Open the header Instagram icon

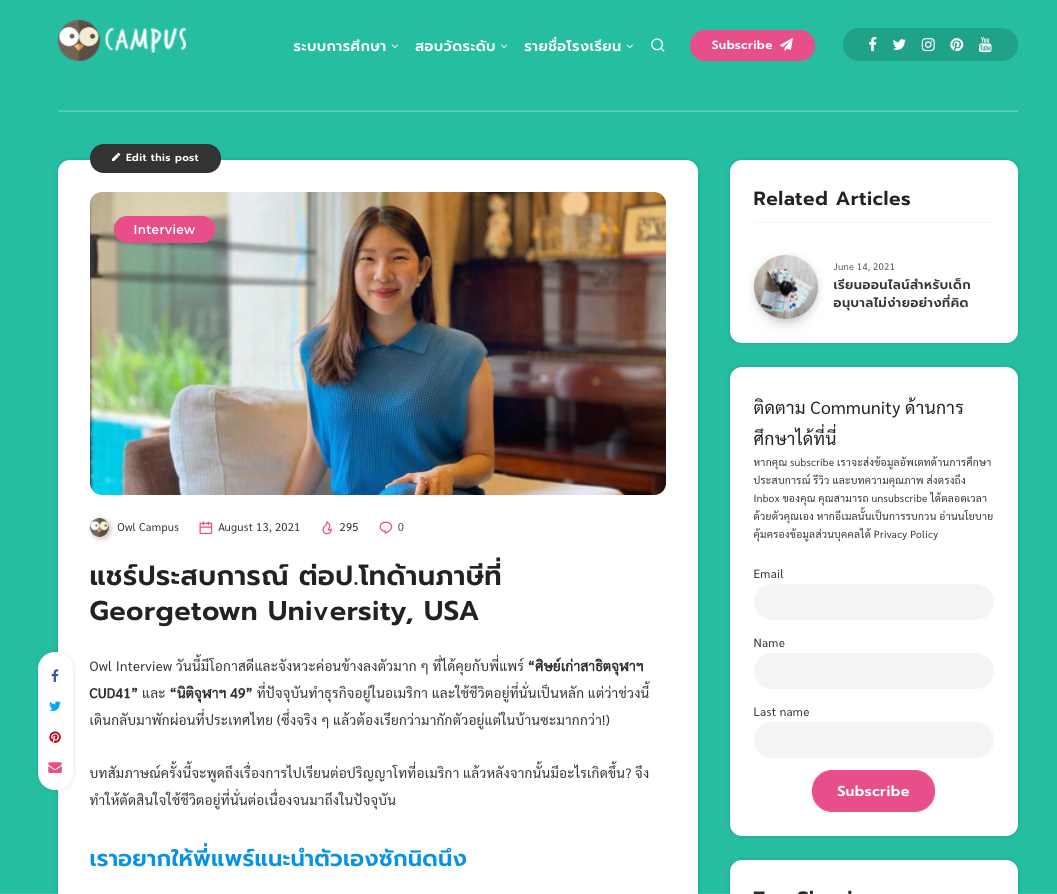coord(928,44)
